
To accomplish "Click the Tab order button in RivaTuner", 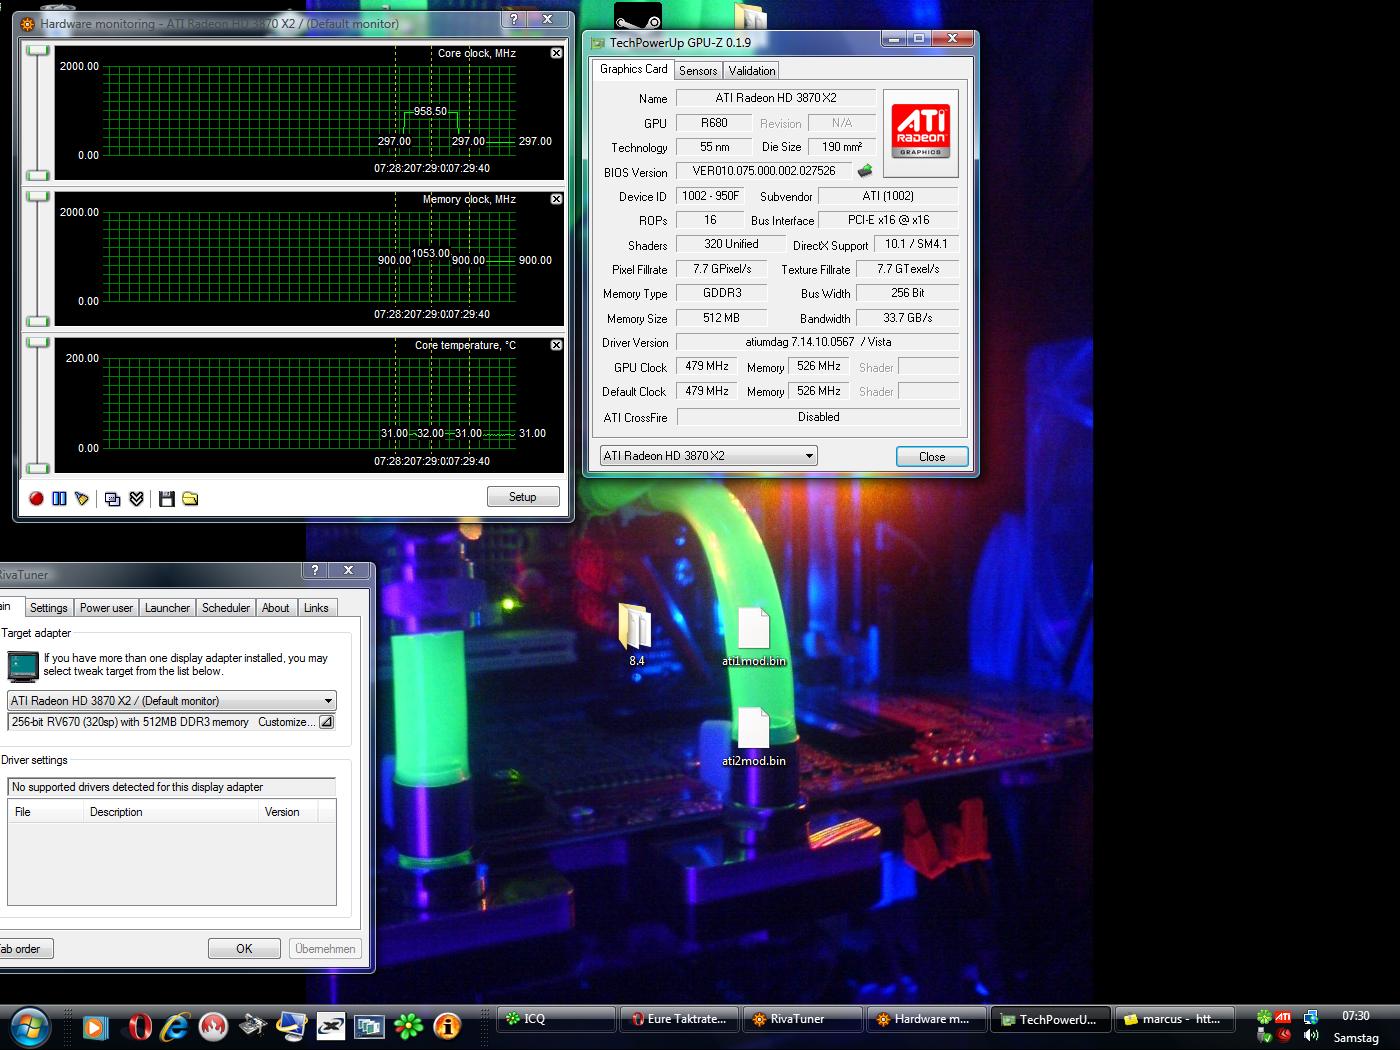I will [26, 949].
